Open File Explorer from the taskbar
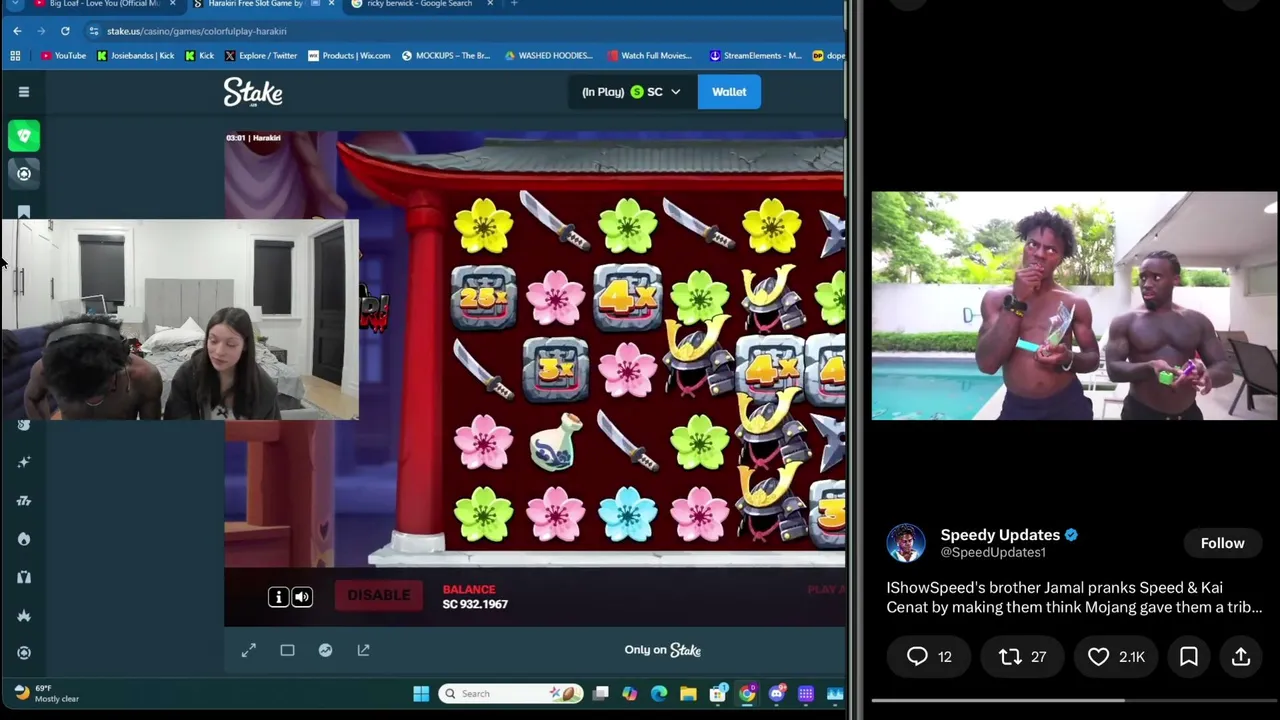This screenshot has width=1280, height=720. 688,694
